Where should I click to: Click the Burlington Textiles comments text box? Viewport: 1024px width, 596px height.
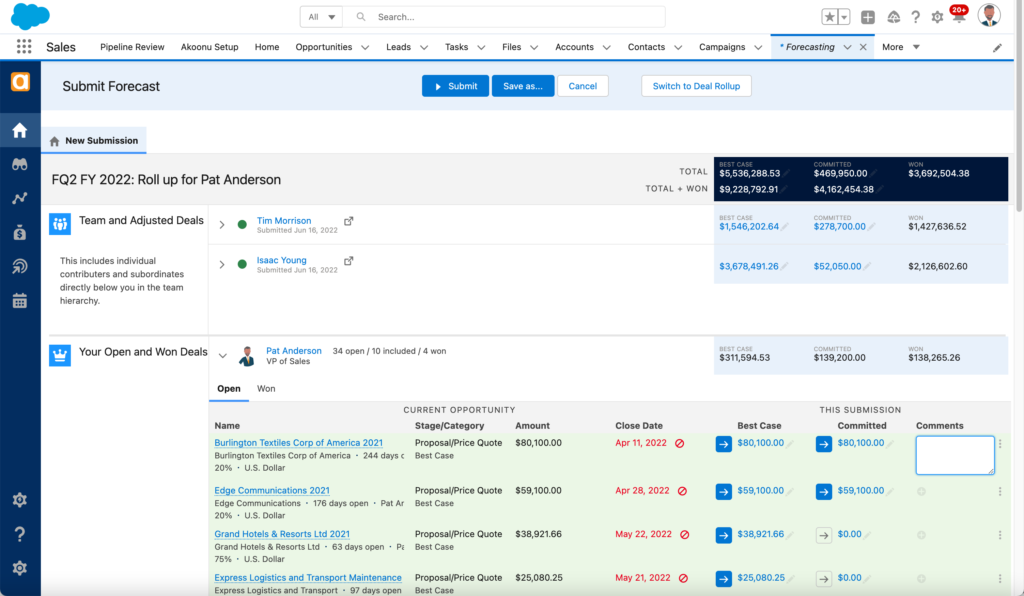point(954,455)
